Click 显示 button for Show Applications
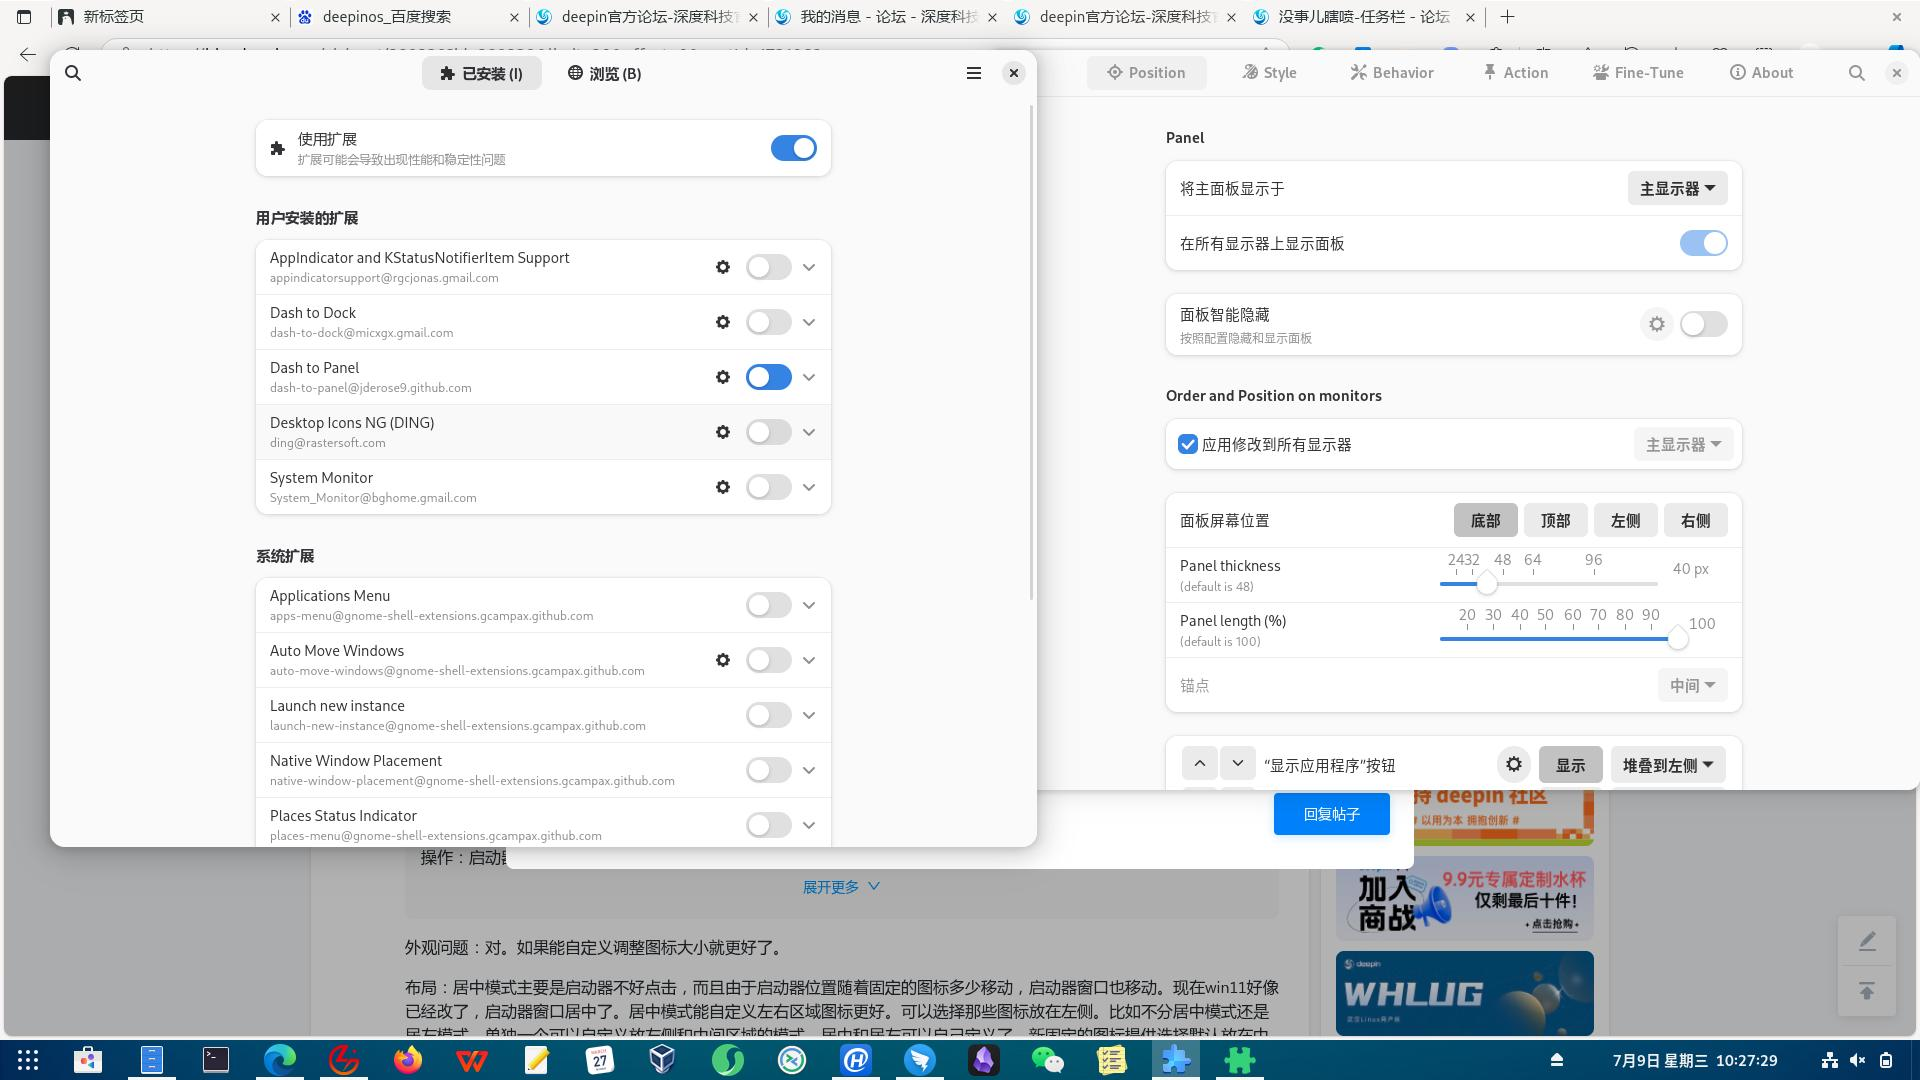 click(1570, 765)
